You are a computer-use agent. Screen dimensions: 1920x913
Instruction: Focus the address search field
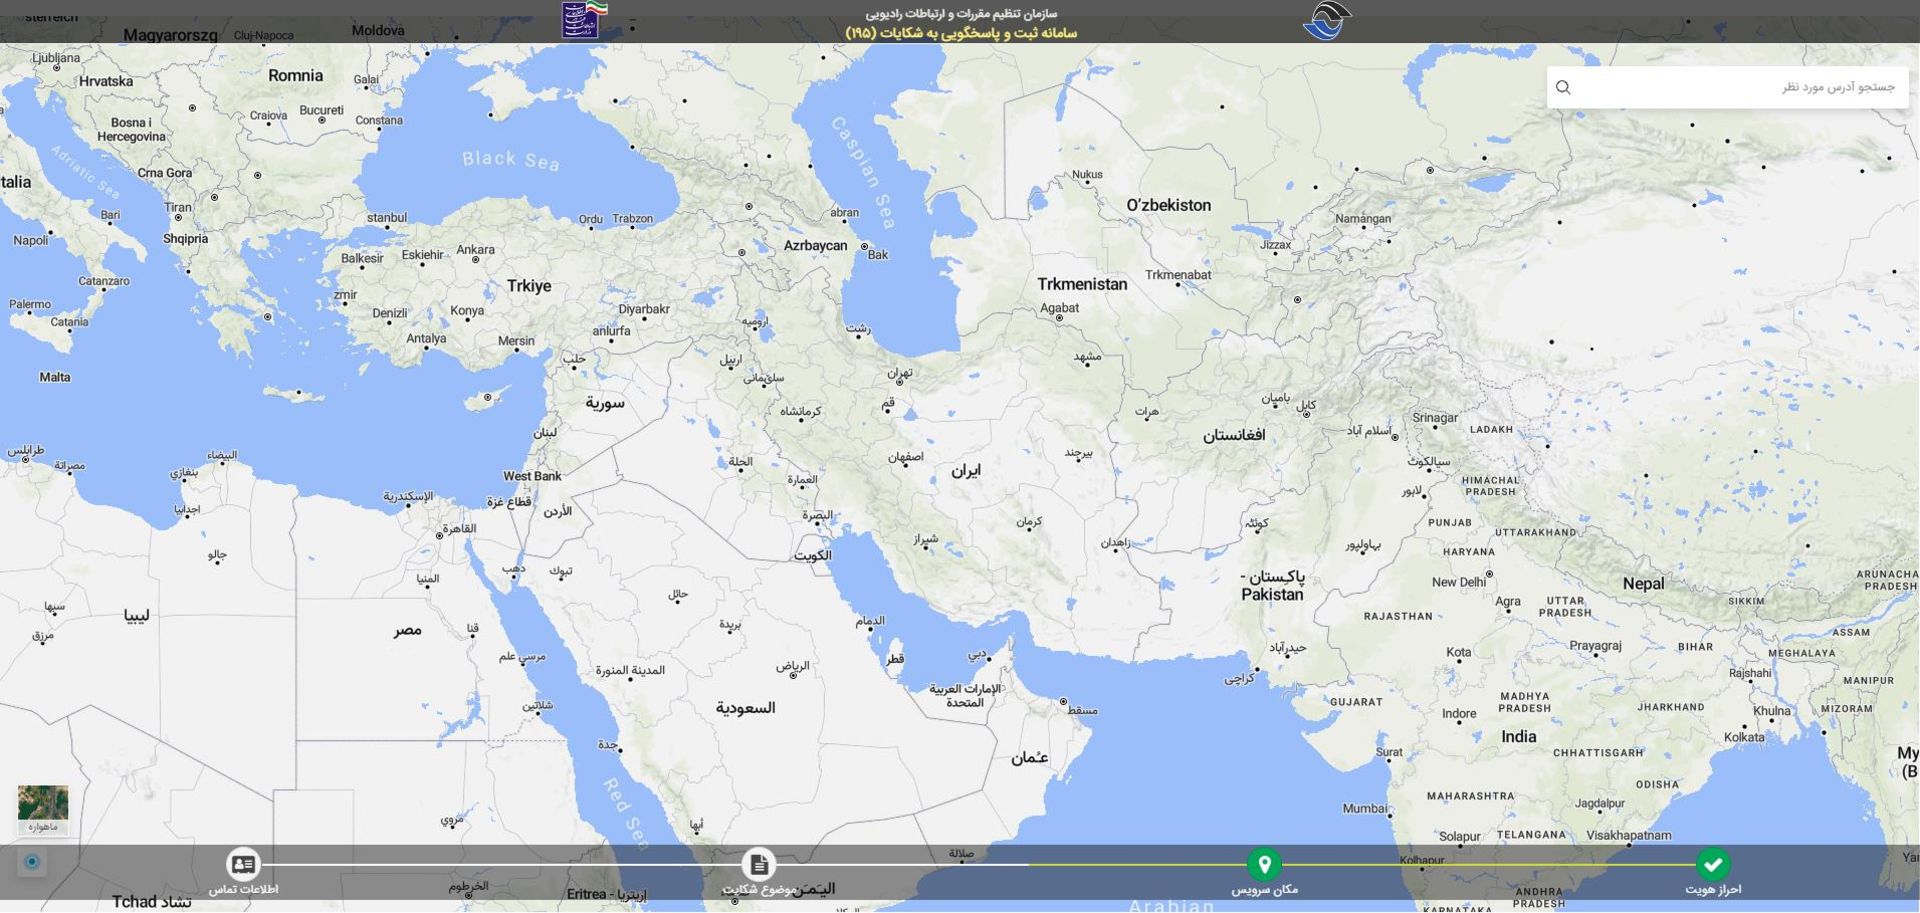coord(1727,88)
